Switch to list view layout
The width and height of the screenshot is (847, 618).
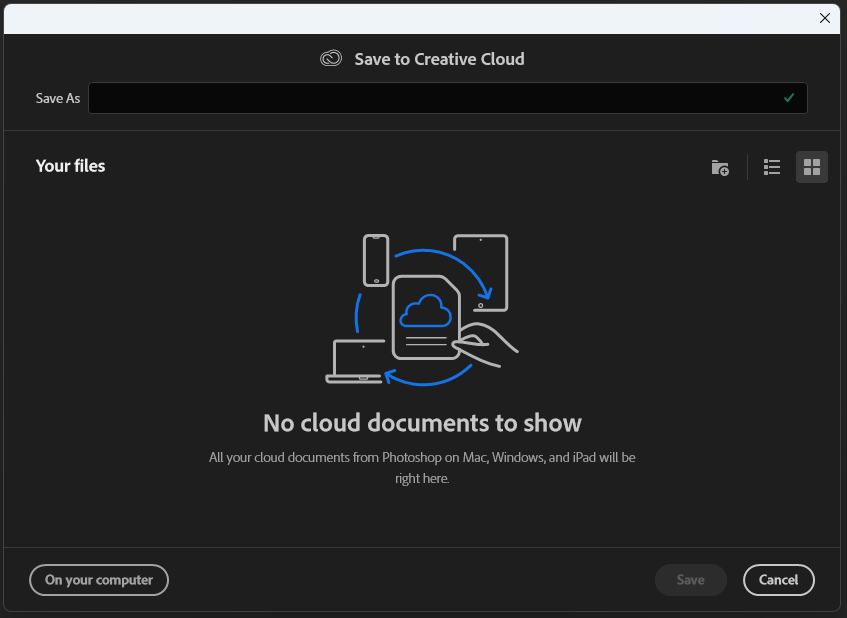pyautogui.click(x=771, y=167)
